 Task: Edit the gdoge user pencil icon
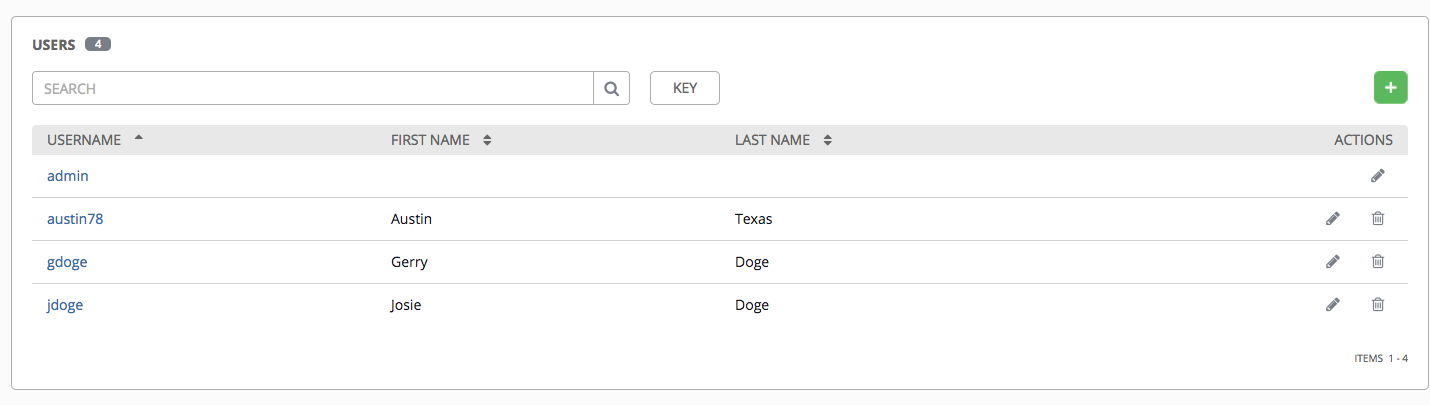tap(1332, 262)
